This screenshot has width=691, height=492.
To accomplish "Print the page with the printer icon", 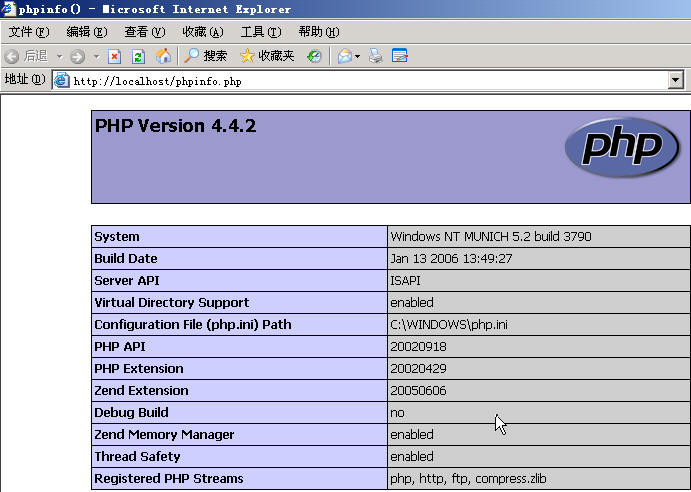I will pos(376,56).
